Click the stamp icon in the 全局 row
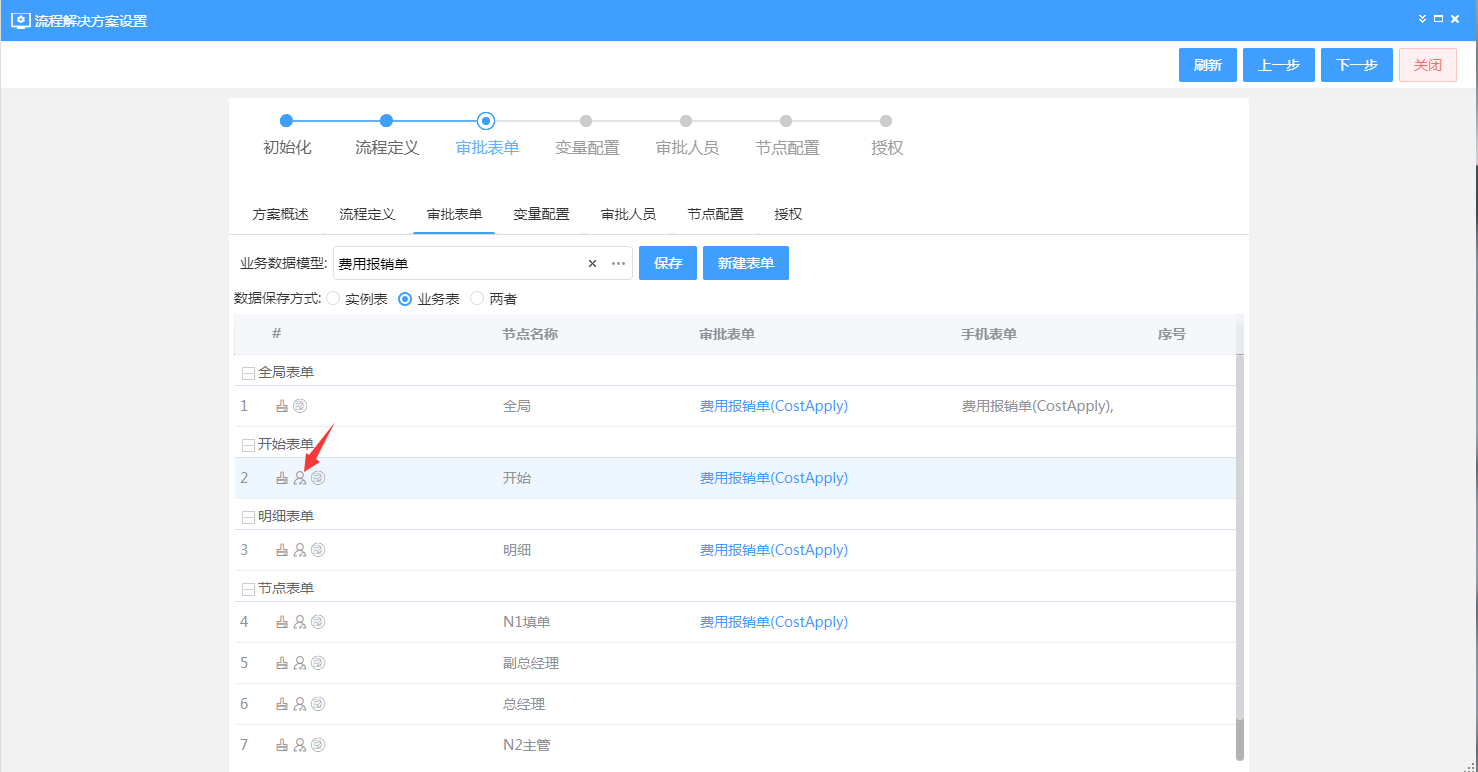 coord(282,406)
